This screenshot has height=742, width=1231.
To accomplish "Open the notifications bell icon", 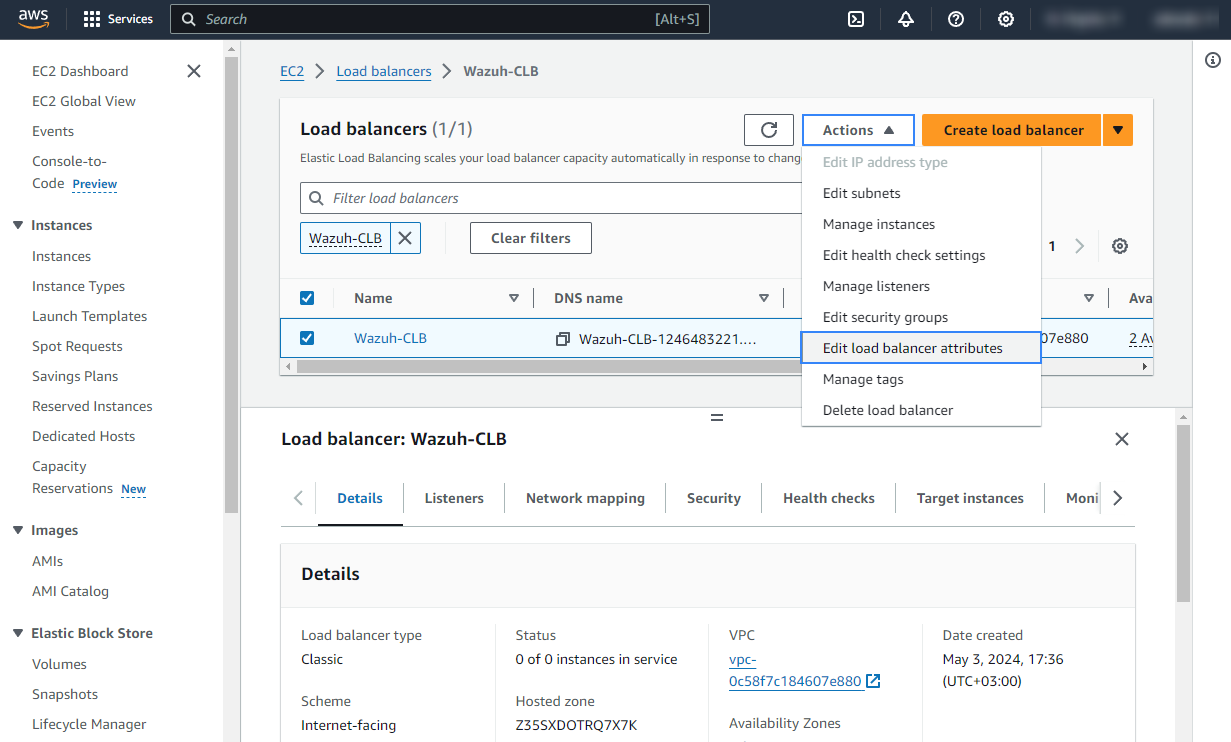I will (906, 19).
